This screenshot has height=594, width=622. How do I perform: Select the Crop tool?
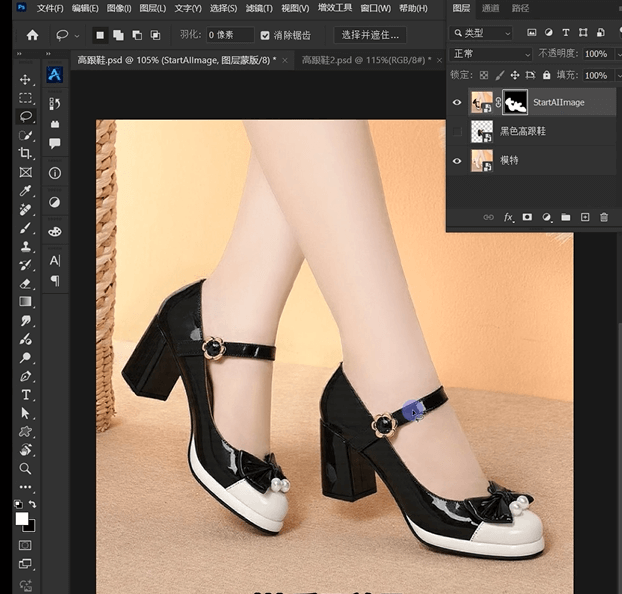click(25, 153)
